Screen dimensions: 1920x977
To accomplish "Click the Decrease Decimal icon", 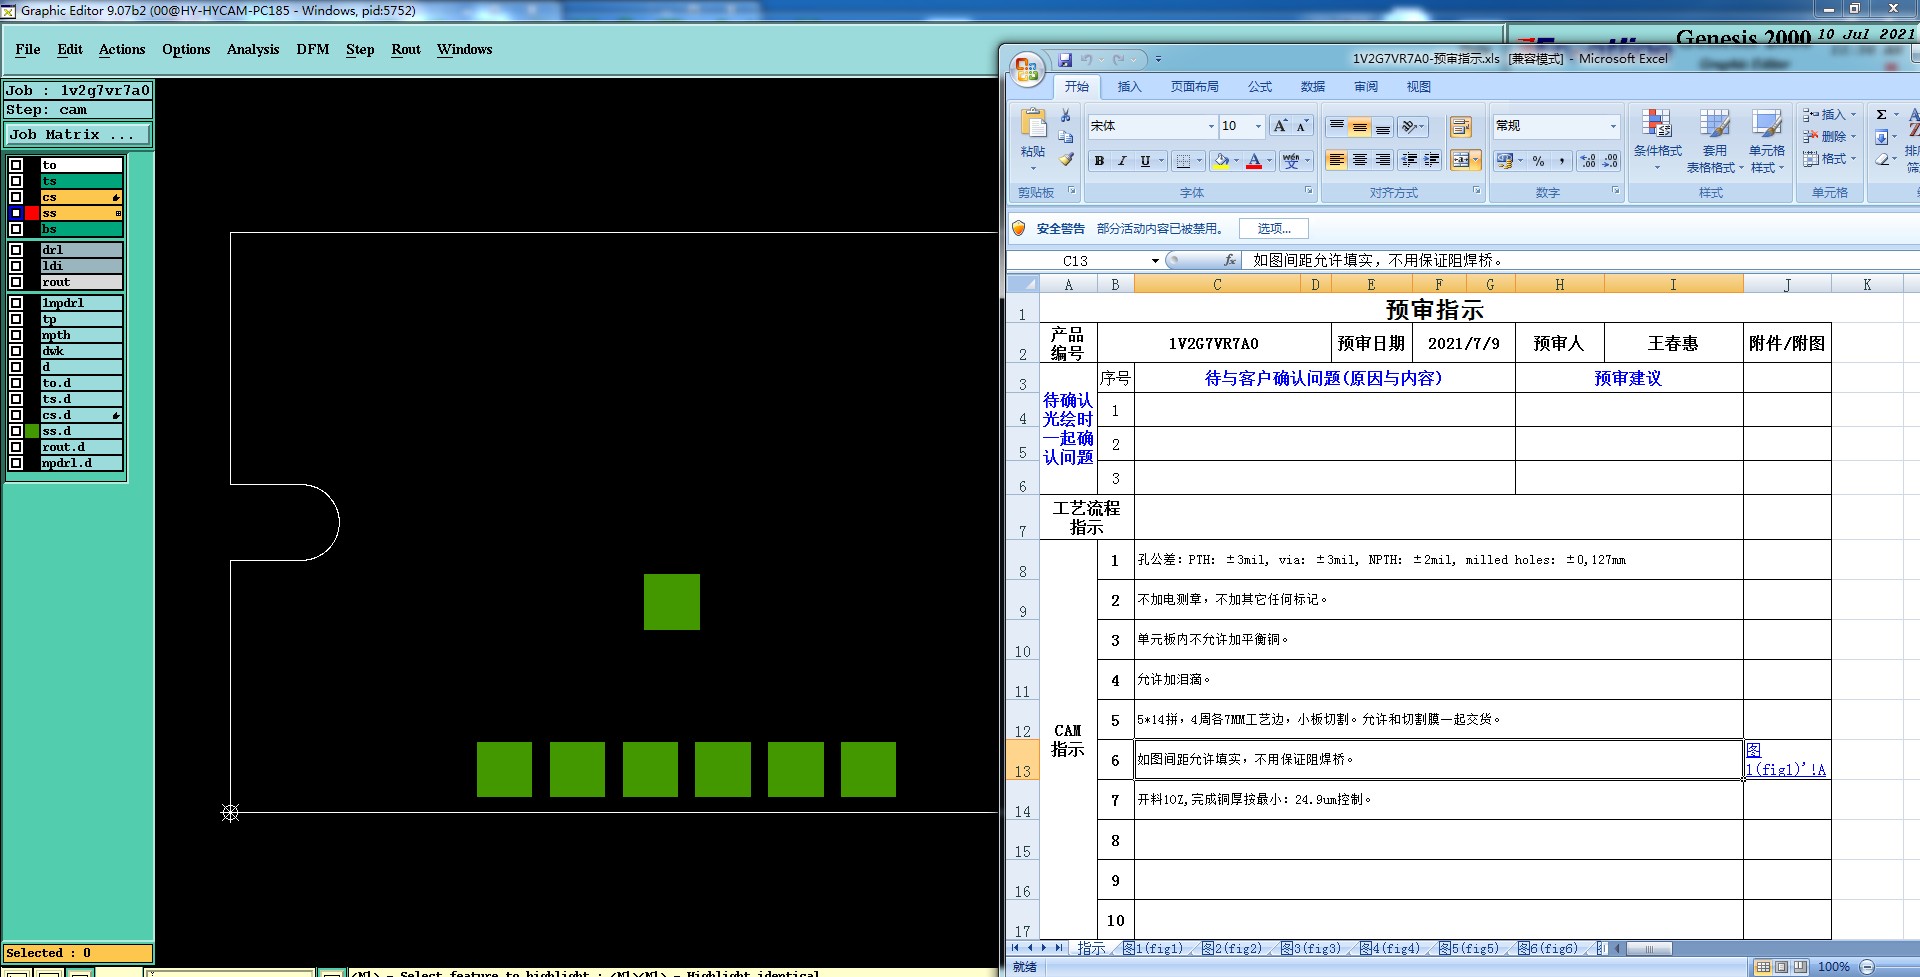I will click(1610, 161).
